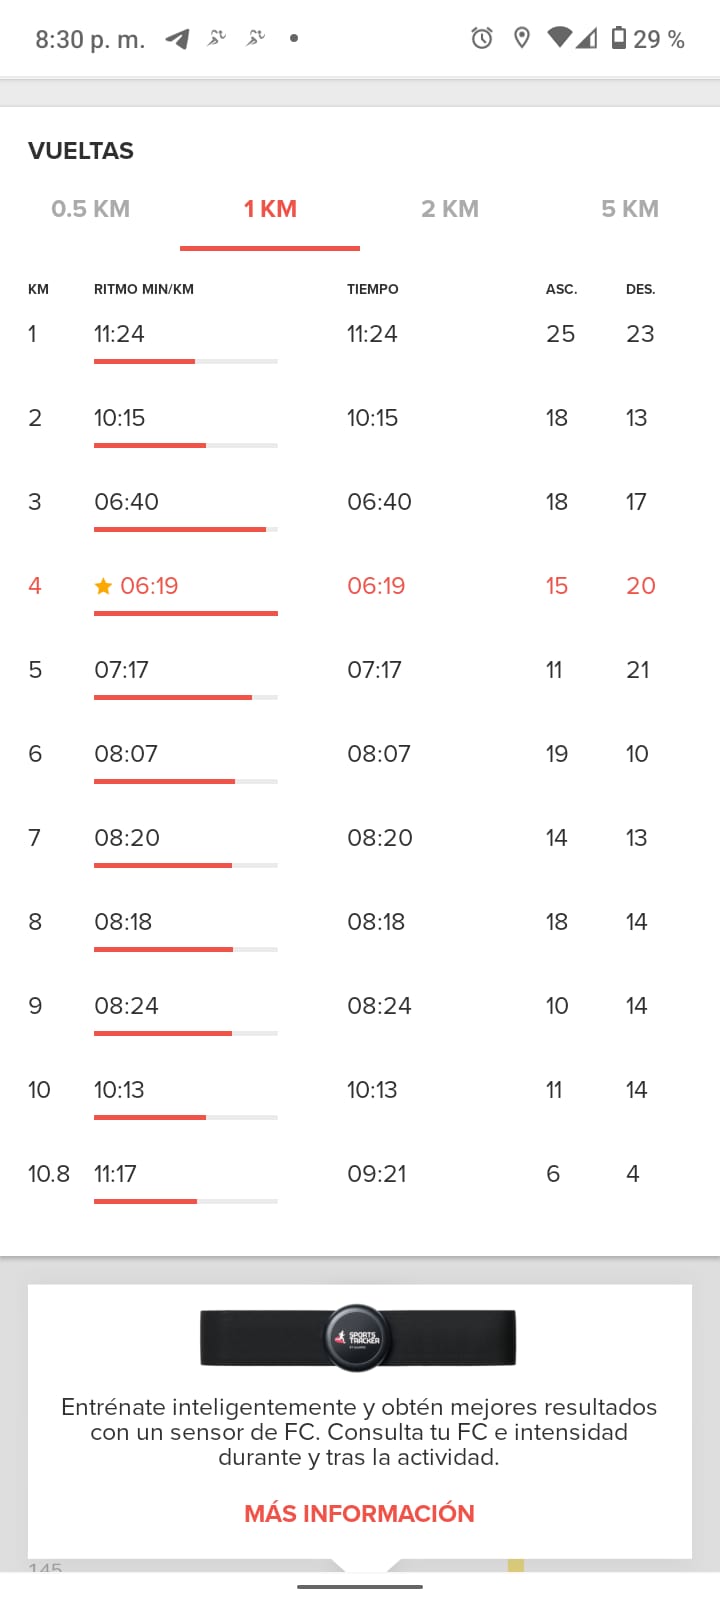Tap the heart rate sensor promo text
The height and width of the screenshot is (1600, 720).
(x=359, y=1432)
